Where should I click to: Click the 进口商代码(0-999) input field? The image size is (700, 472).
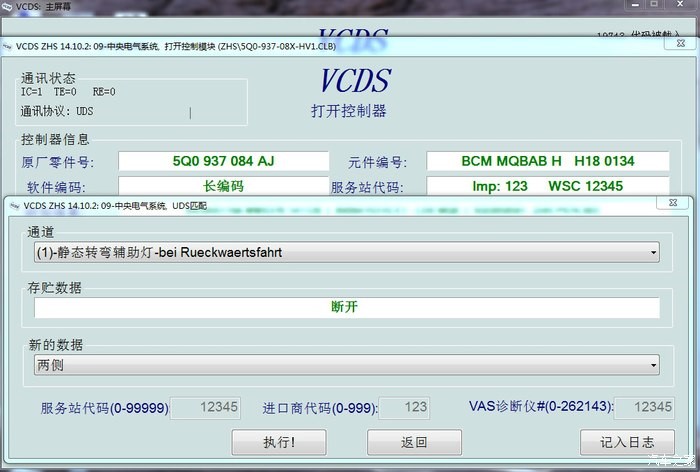pyautogui.click(x=406, y=408)
